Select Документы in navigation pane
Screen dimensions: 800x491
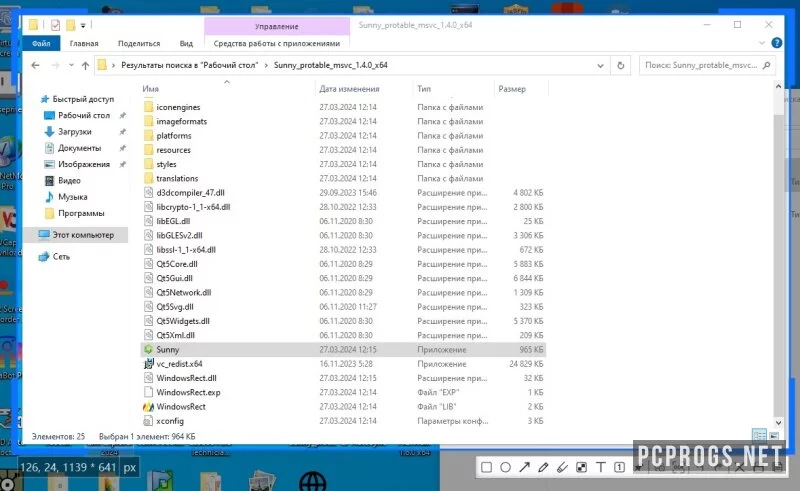(x=80, y=148)
